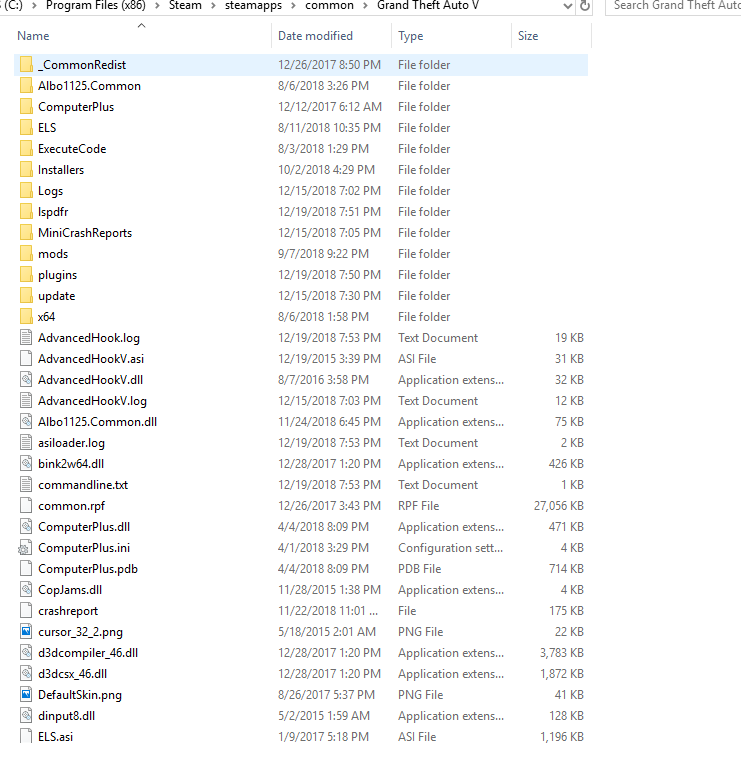Select the ComputerPlus.pdb file icon
741x762 pixels.
point(26,569)
